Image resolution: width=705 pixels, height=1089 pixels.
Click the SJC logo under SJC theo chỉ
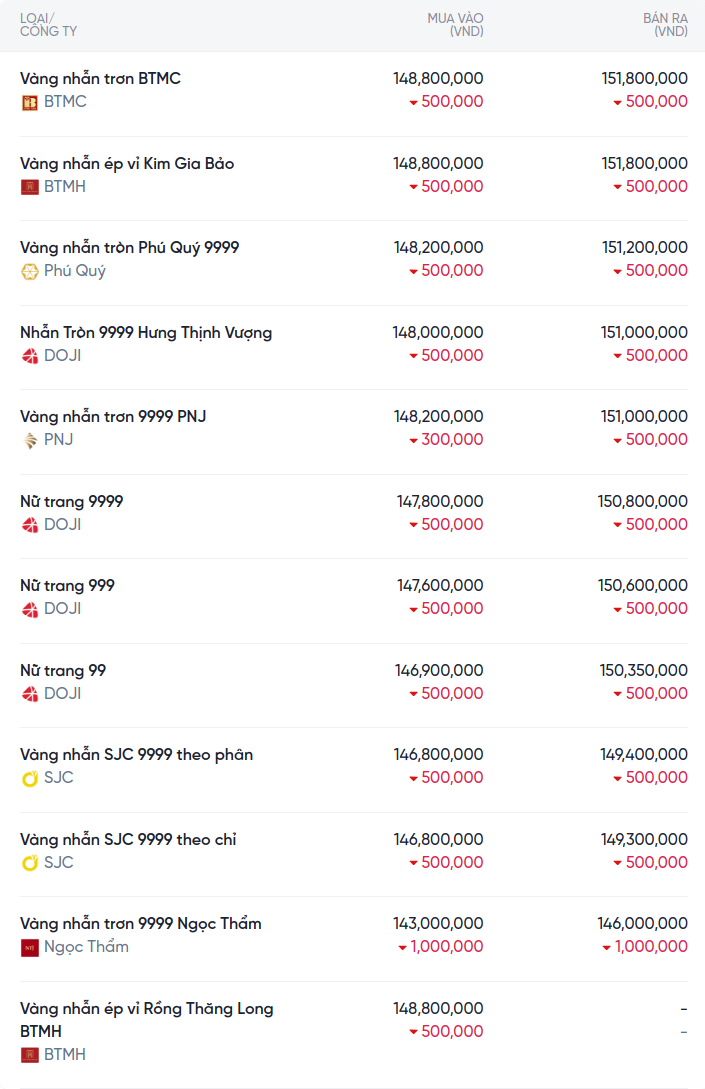click(x=30, y=863)
